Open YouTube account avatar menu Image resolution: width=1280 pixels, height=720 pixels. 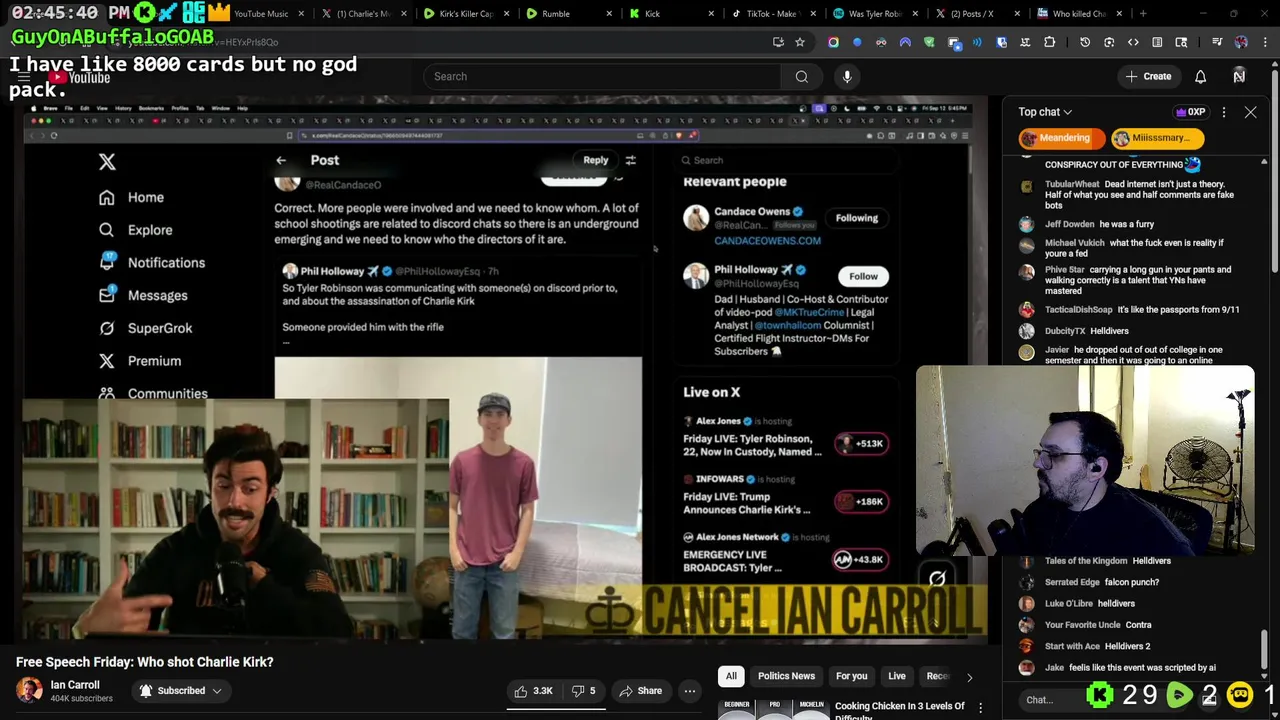tap(1239, 76)
